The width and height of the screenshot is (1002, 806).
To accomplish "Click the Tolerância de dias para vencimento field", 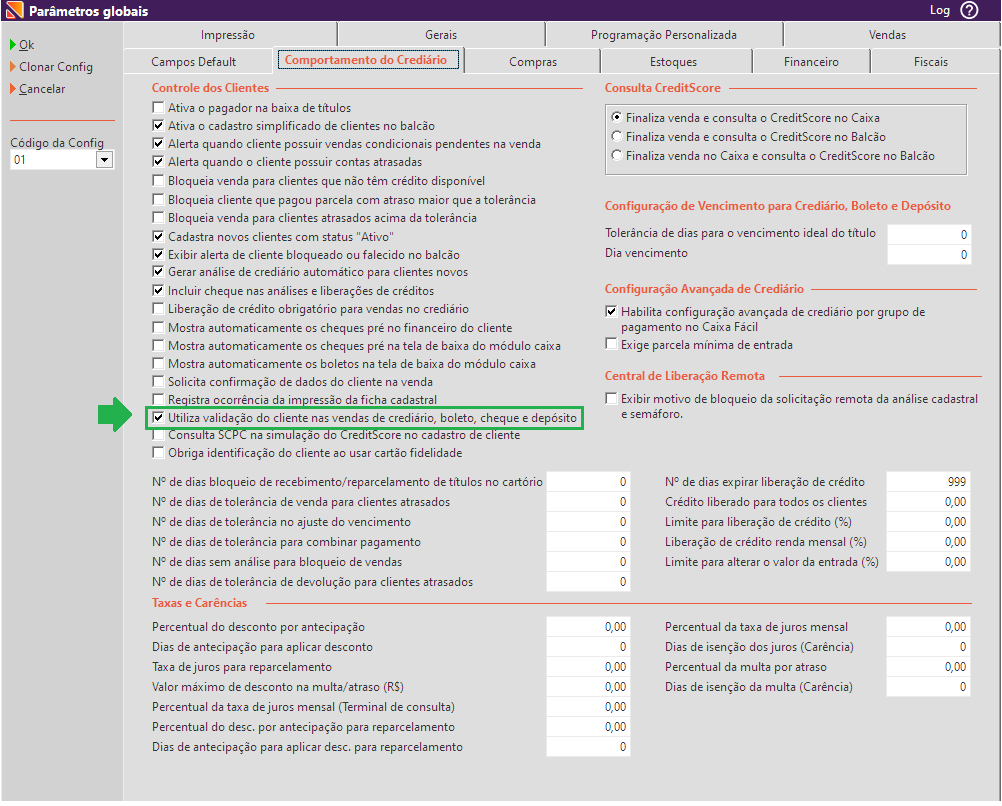I will click(x=929, y=234).
